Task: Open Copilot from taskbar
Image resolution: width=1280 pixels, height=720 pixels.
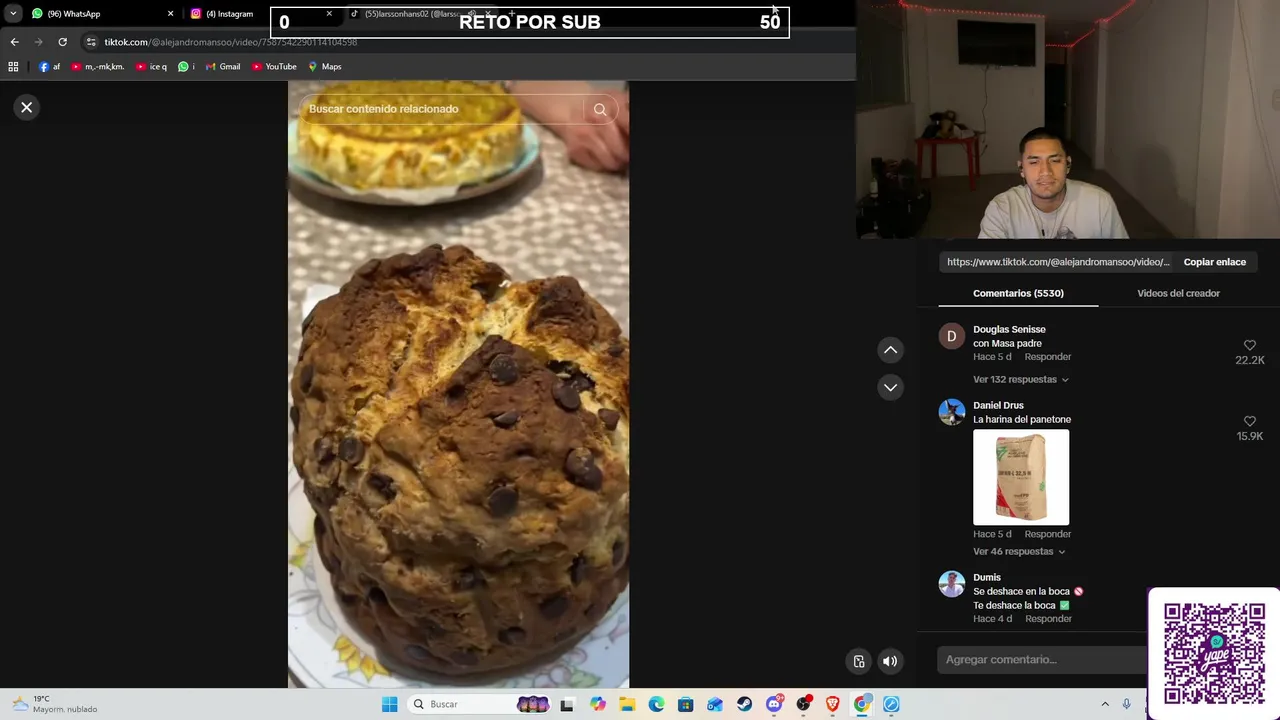Action: click(597, 704)
